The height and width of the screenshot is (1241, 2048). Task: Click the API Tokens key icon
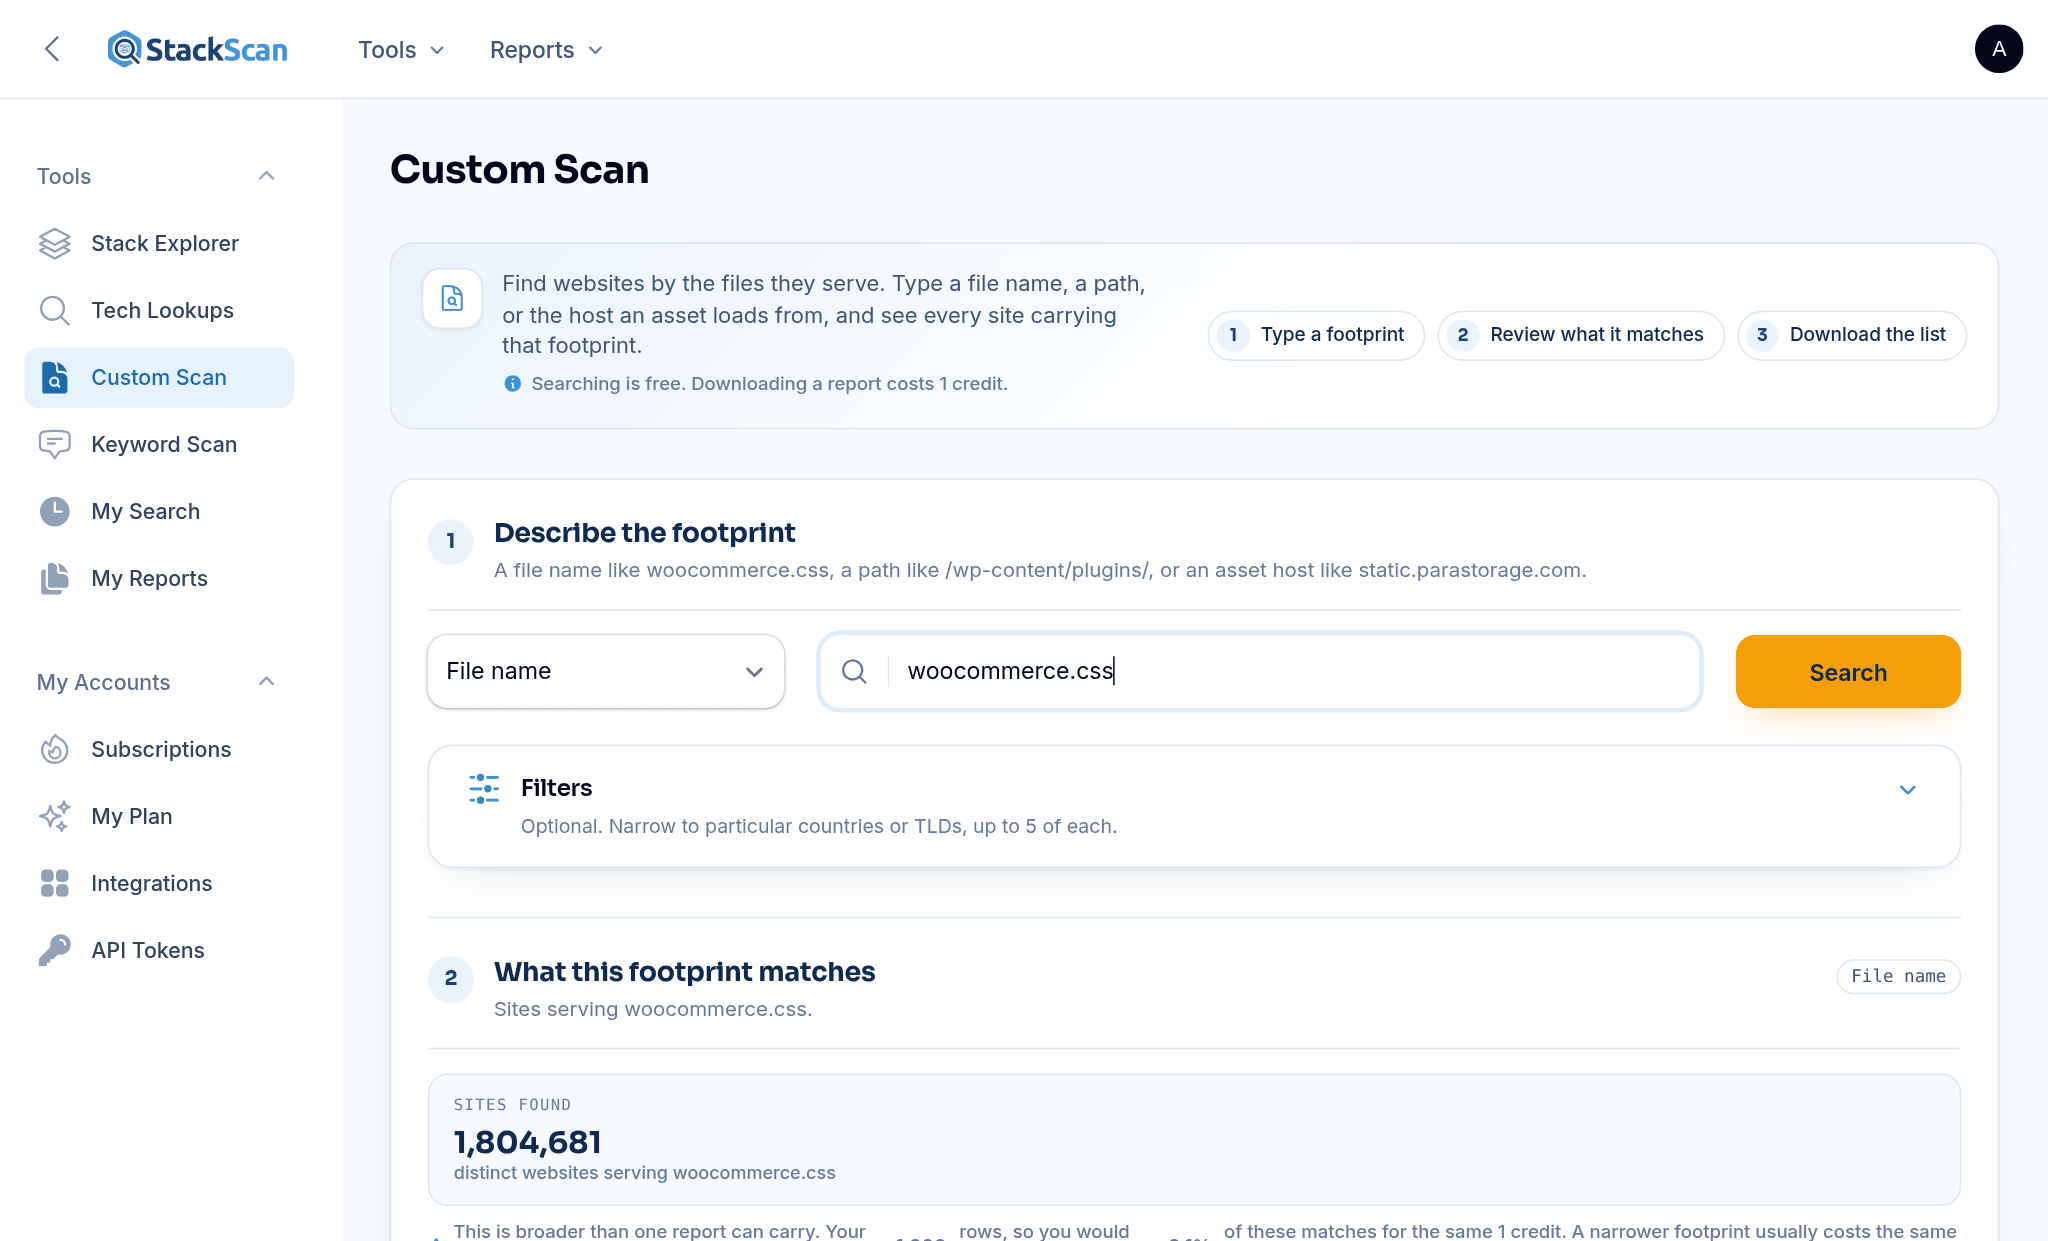(54, 950)
